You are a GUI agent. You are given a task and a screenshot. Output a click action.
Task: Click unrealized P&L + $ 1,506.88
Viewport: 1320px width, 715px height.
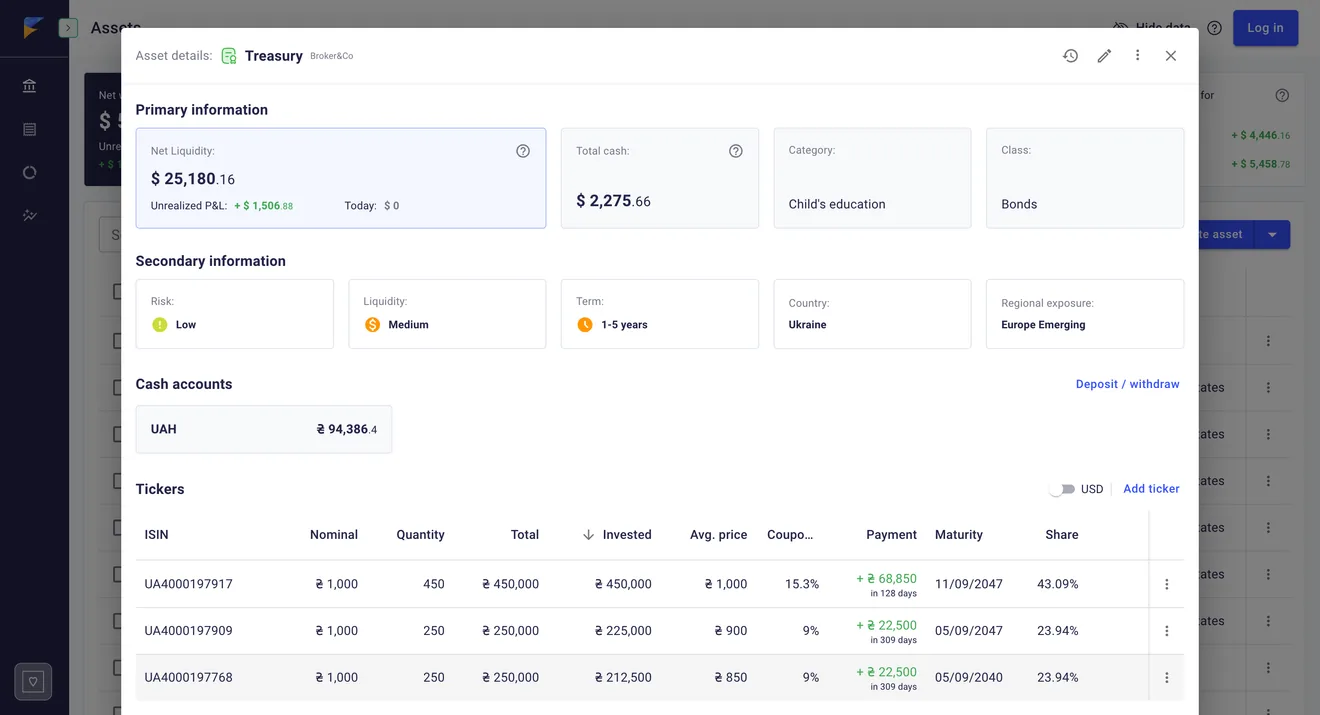(264, 206)
